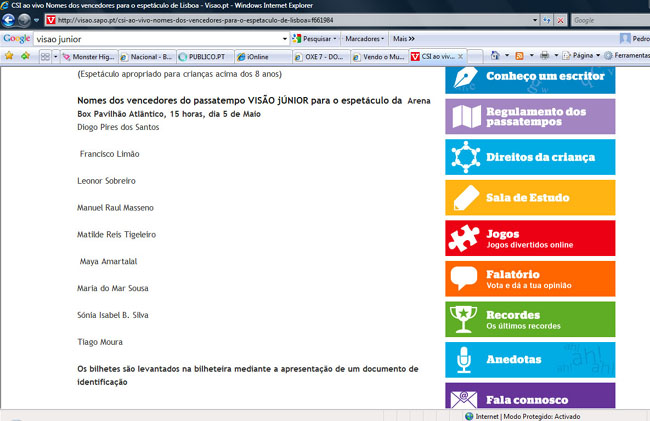
Task: Open the Fala connosco banner
Action: click(530, 395)
